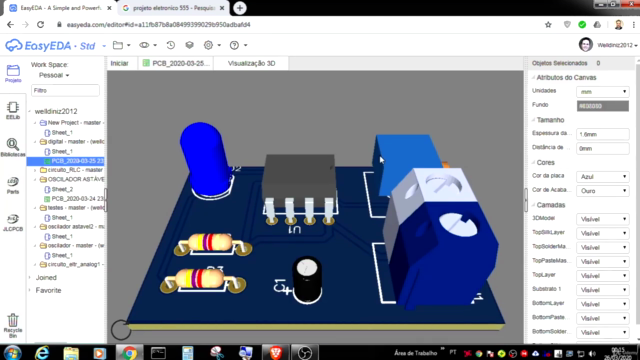Click the Fundo background color swatch
Viewport: 640px width, 360px height.
602,106
